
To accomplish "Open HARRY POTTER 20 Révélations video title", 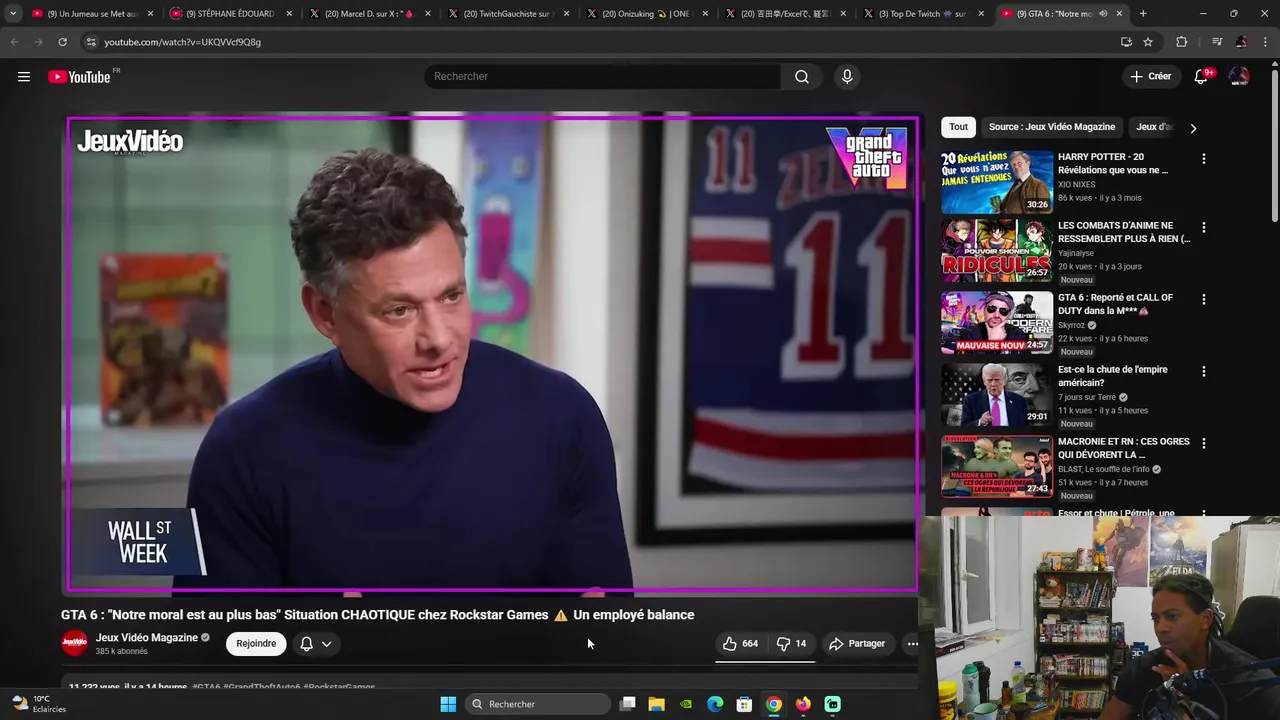I will click(x=1113, y=164).
